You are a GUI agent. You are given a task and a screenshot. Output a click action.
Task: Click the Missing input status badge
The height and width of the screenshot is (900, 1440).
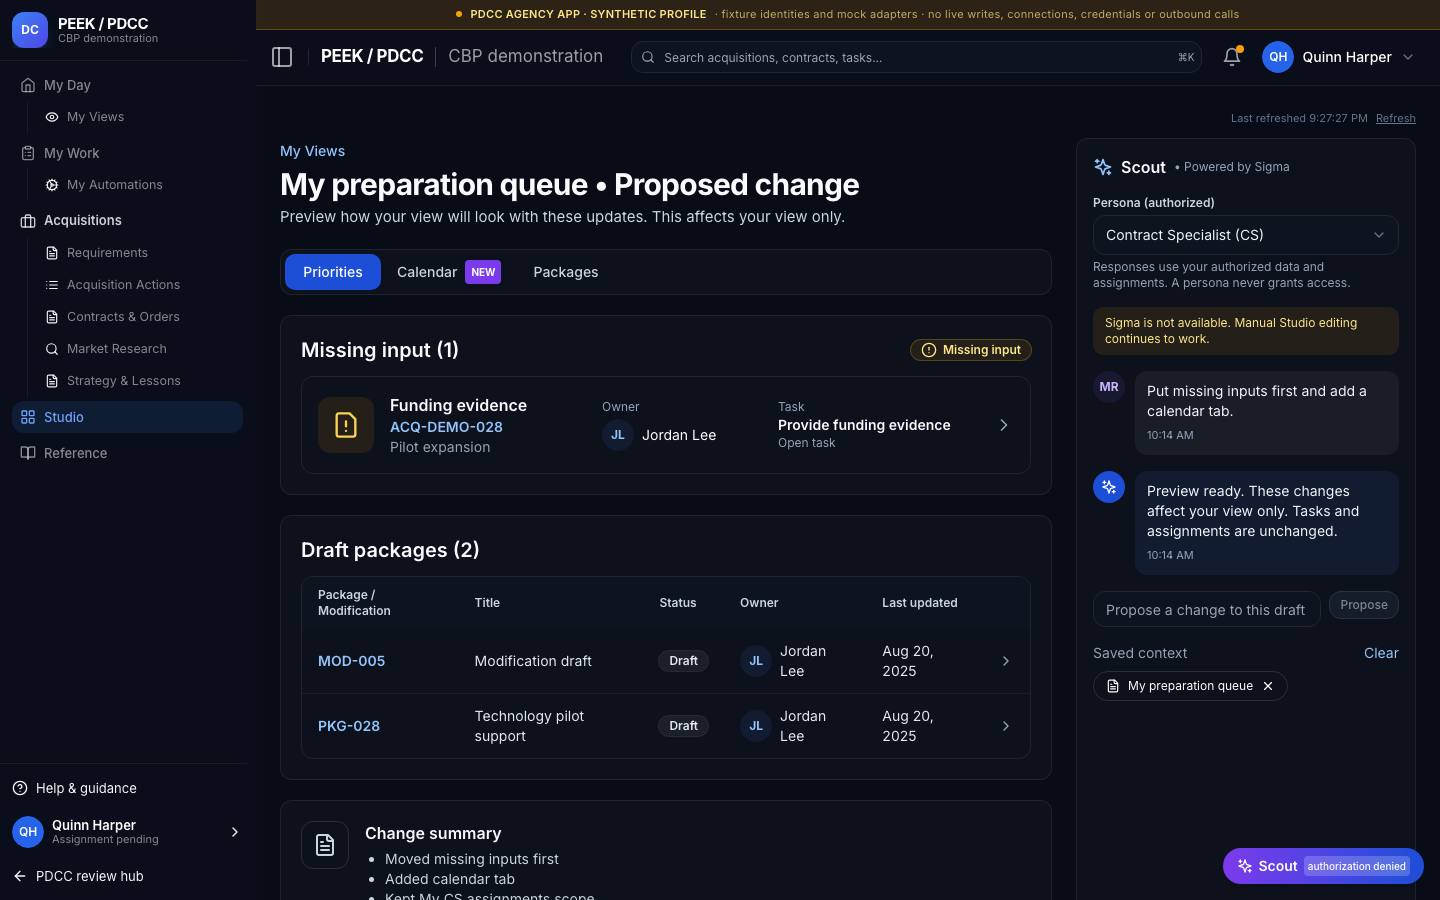point(970,350)
